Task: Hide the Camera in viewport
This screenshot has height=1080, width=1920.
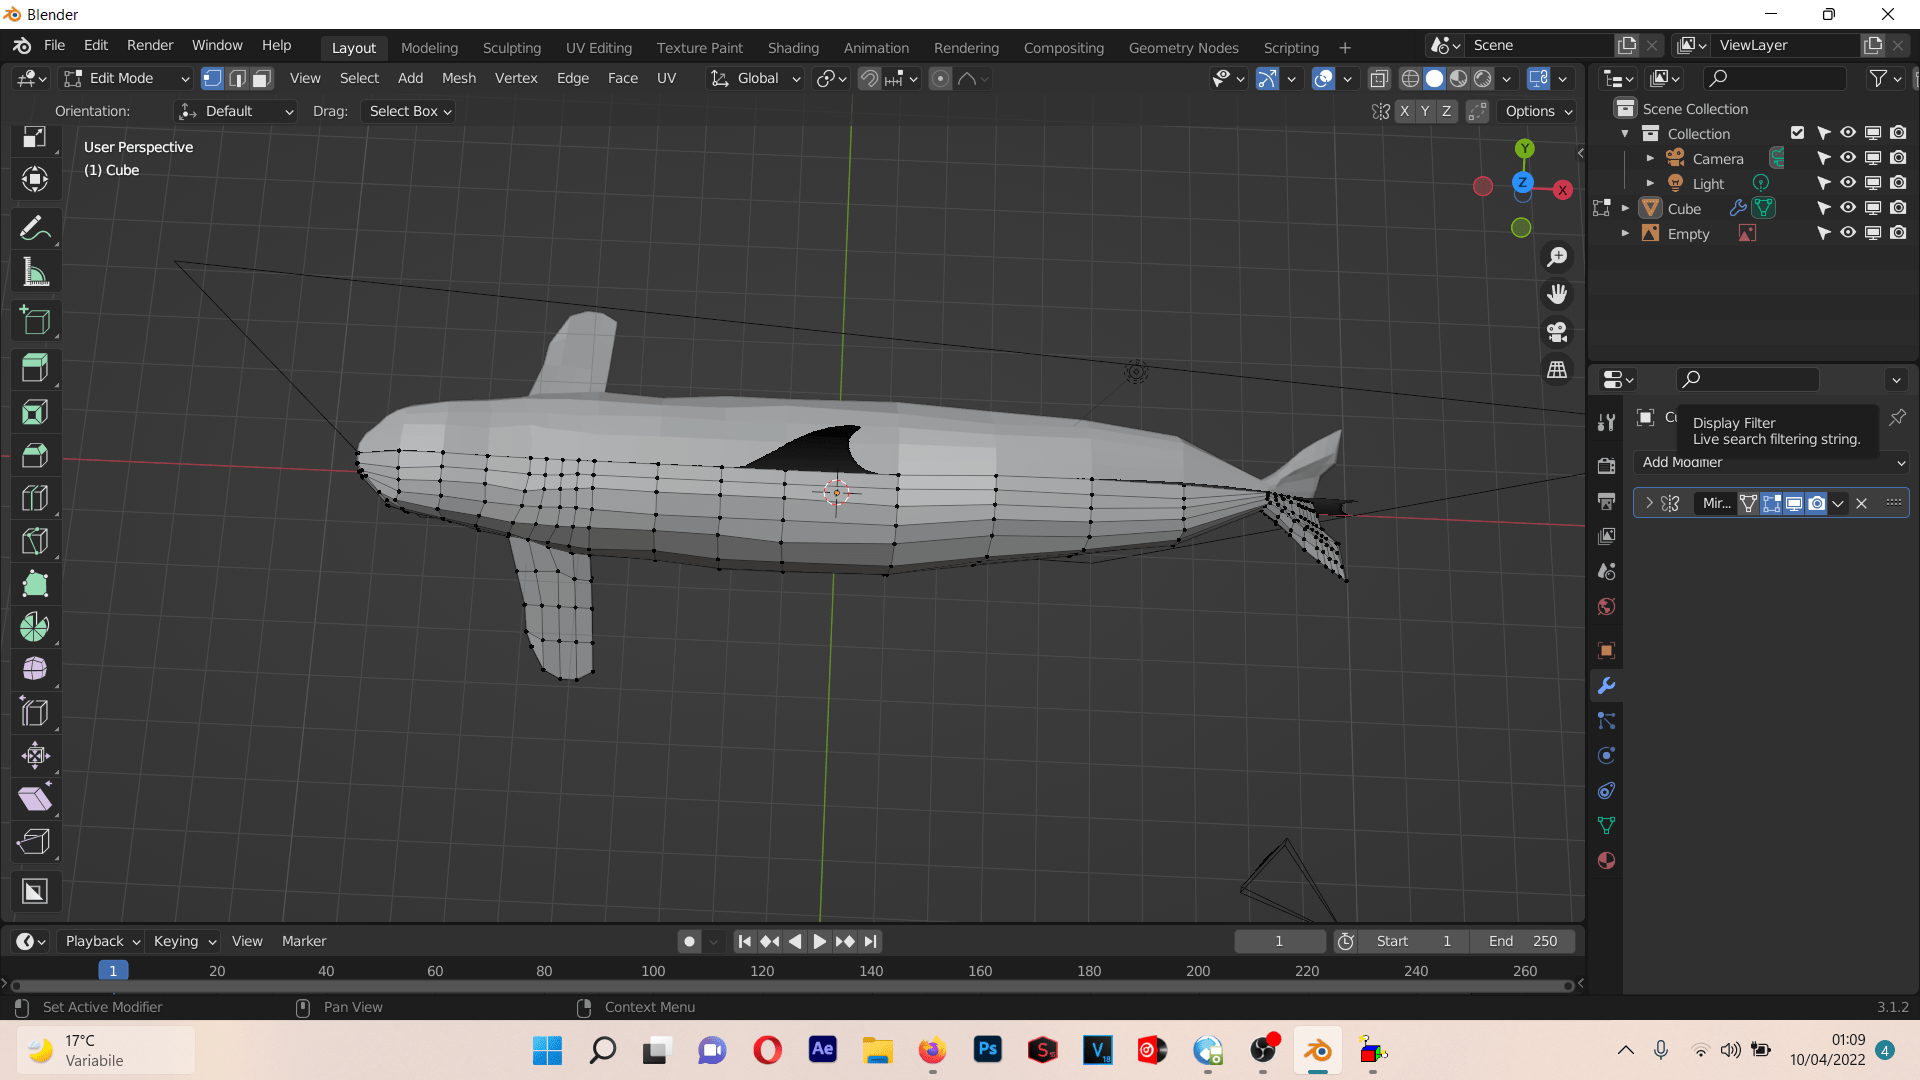Action: pyautogui.click(x=1848, y=158)
